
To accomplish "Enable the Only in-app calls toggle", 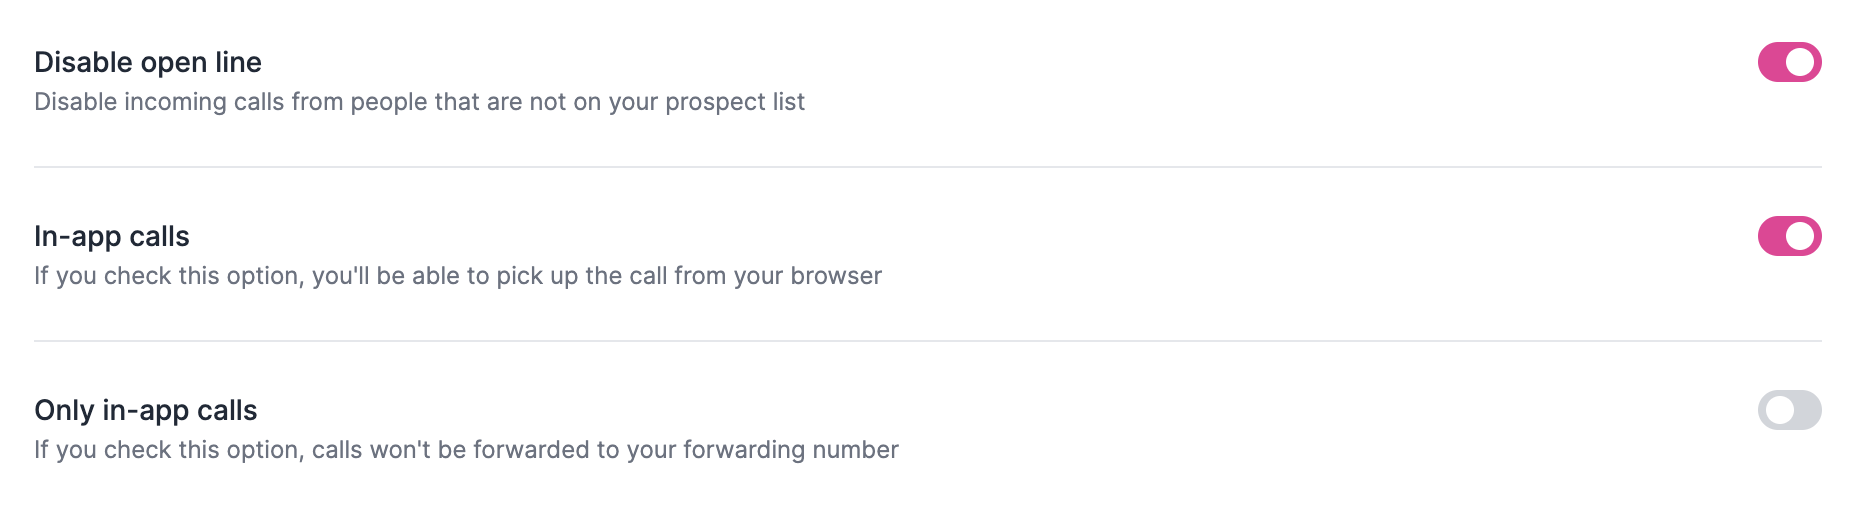I will [x=1789, y=410].
